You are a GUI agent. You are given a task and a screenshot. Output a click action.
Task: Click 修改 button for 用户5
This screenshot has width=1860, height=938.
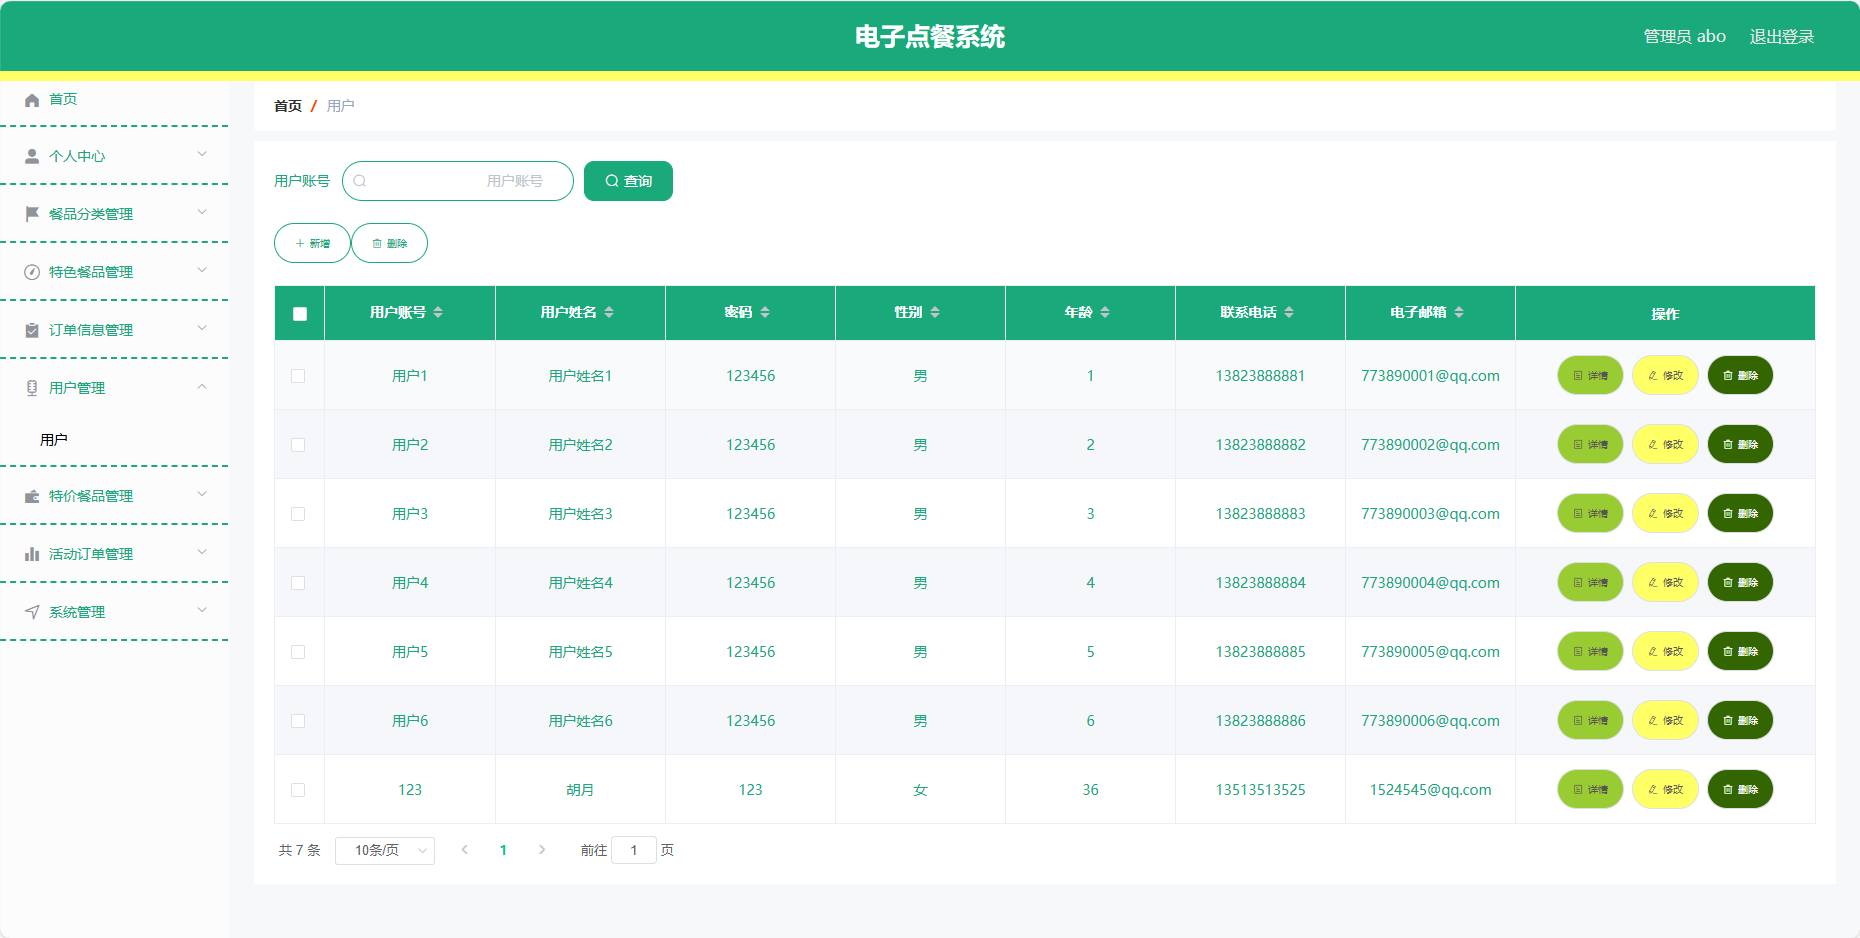(x=1665, y=652)
